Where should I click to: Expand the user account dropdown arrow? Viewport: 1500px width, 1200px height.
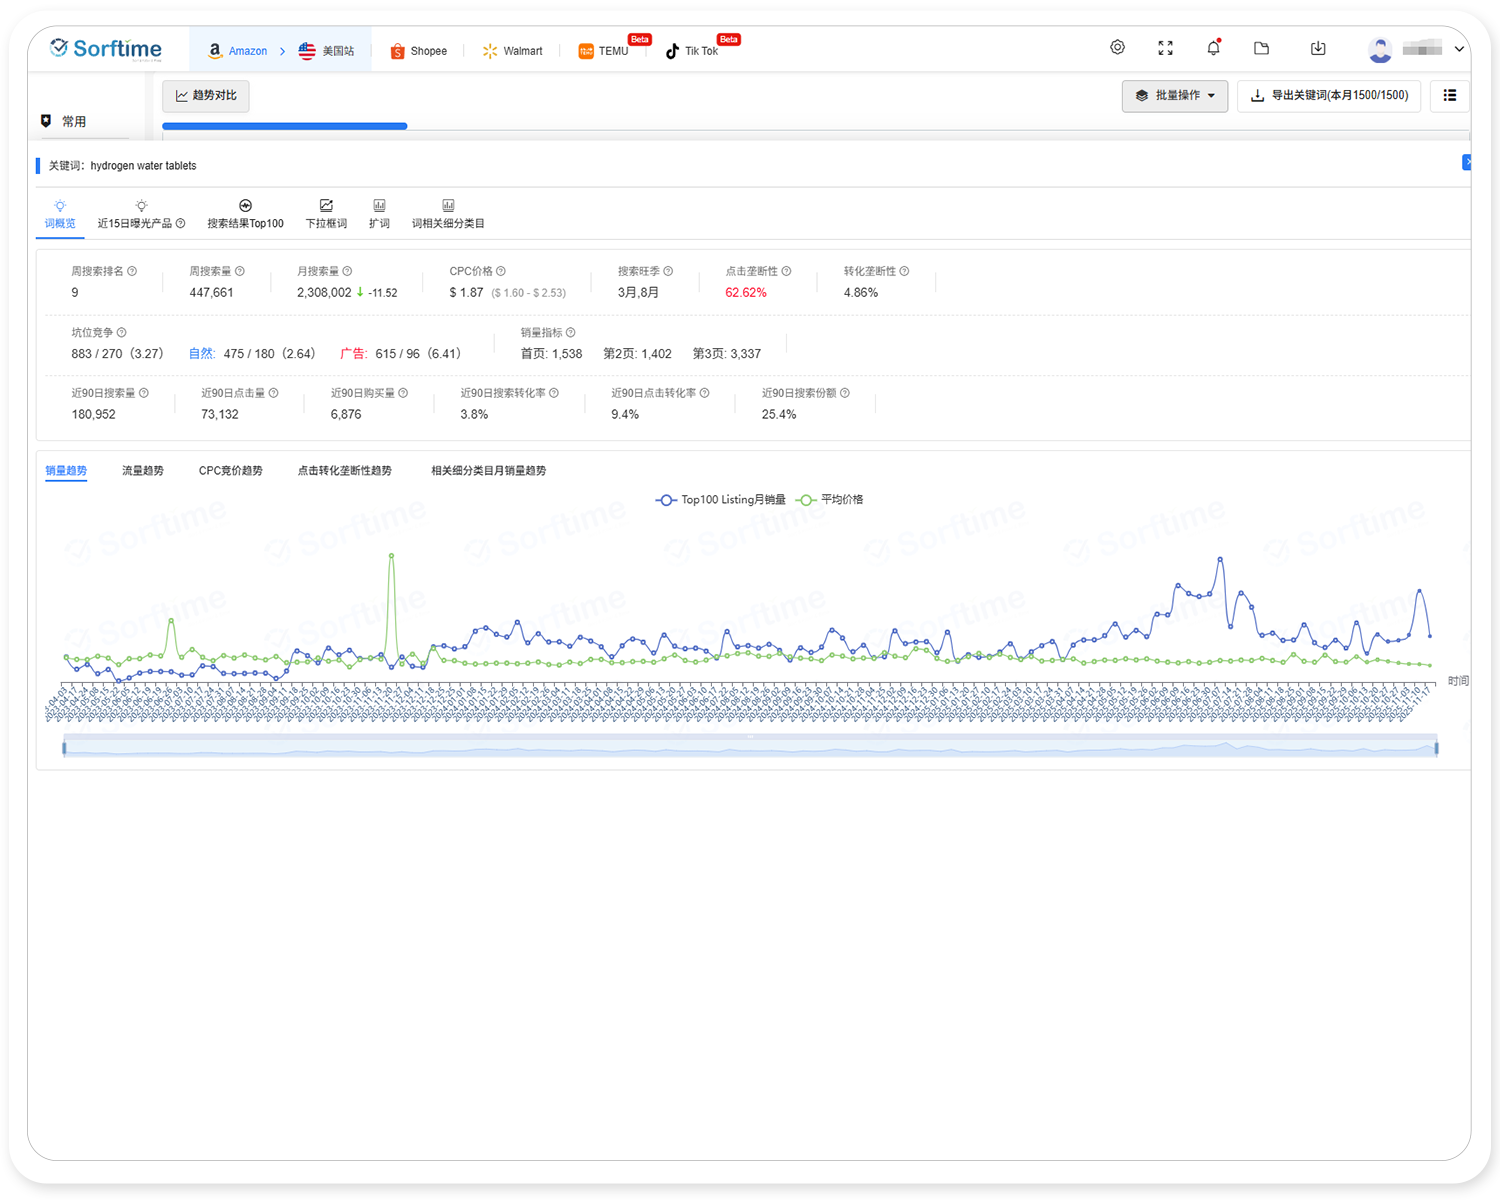pos(1459,49)
